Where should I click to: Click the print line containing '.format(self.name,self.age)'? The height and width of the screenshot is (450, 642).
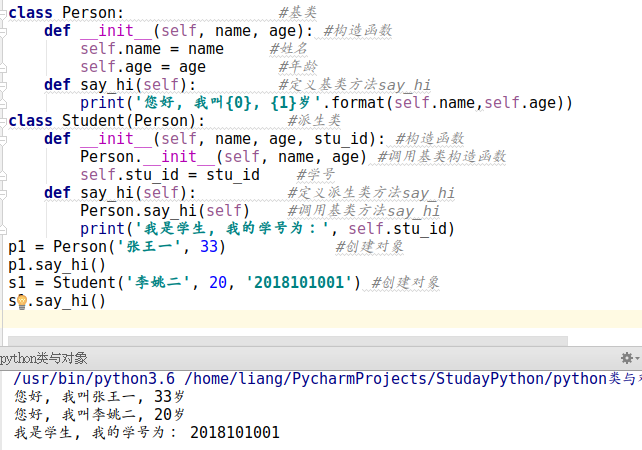pos(326,103)
